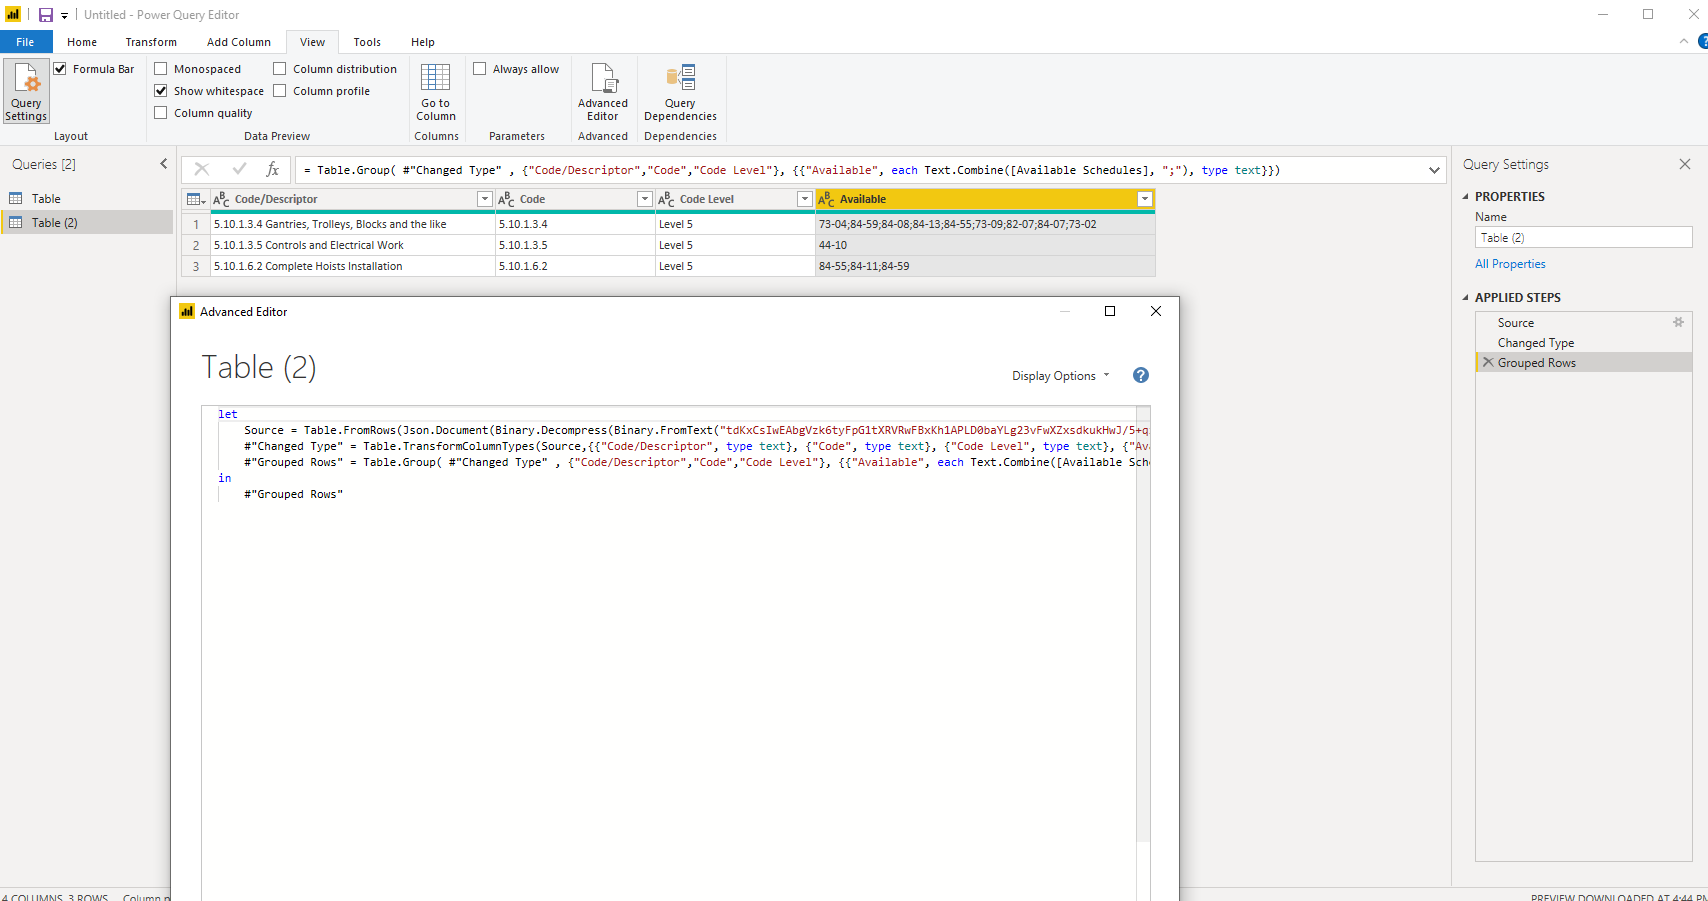Switch to the Home tab
The image size is (1708, 901).
[82, 42]
